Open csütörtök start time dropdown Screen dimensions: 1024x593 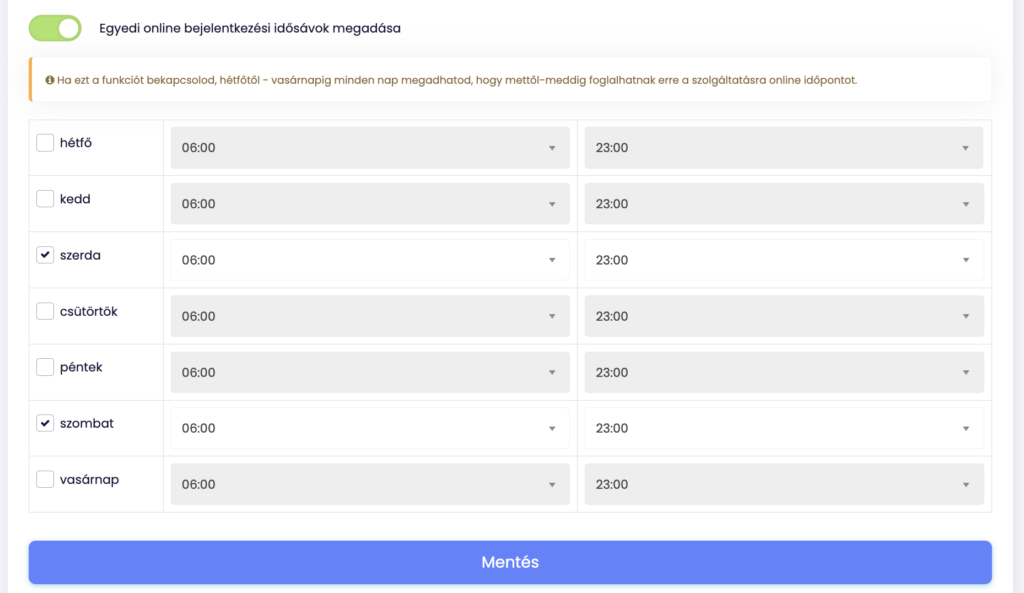coord(370,316)
